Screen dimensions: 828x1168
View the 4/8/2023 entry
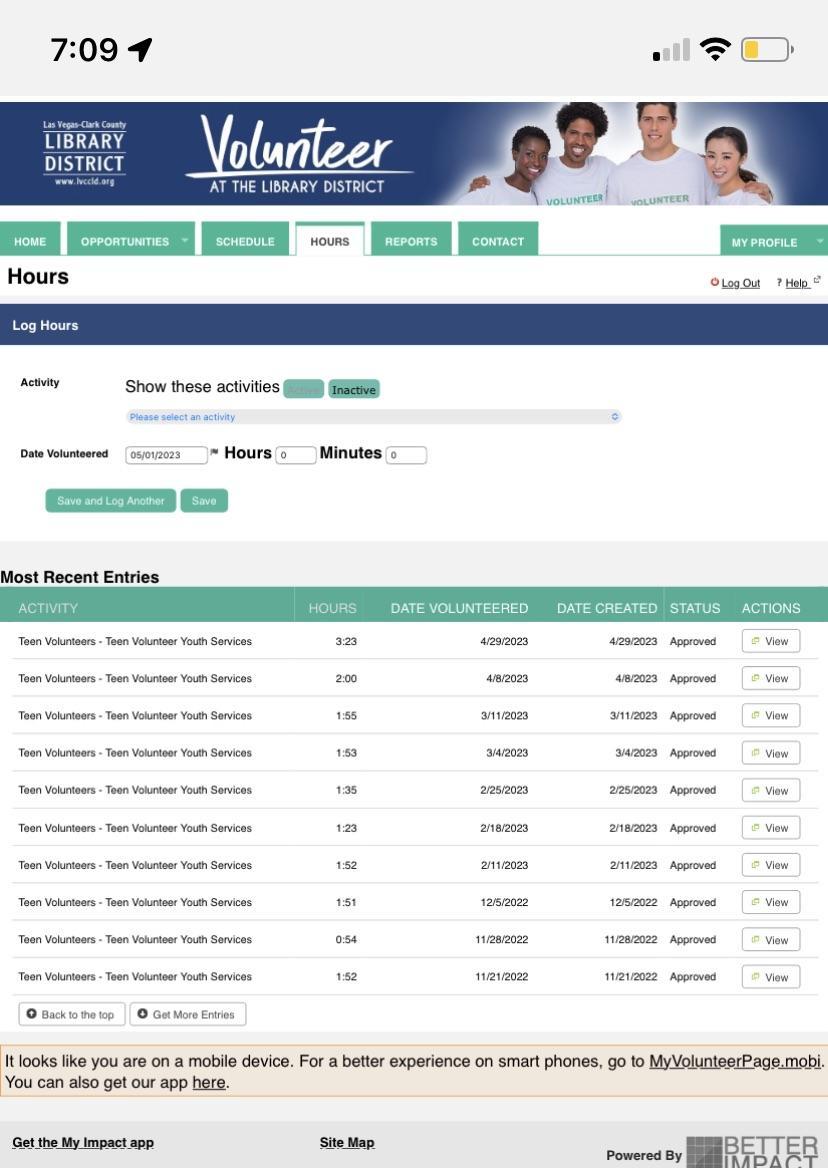(771, 679)
